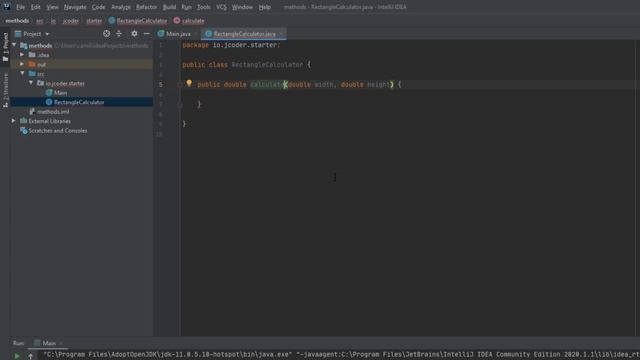Click the package io.jcoder.starter statement

coord(231,45)
